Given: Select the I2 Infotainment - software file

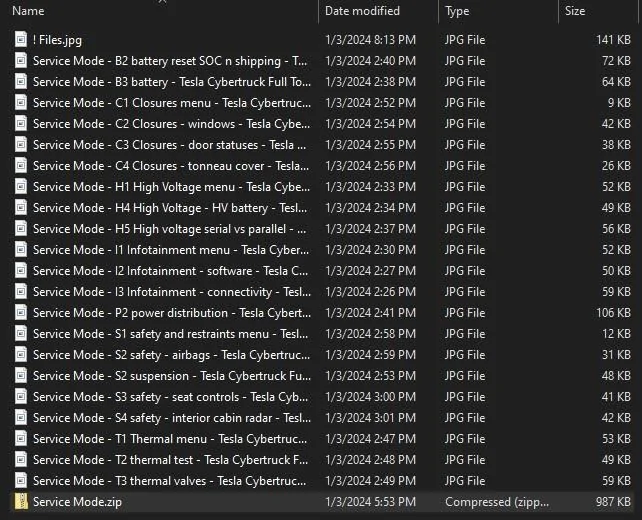Looking at the screenshot, I should tap(171, 271).
